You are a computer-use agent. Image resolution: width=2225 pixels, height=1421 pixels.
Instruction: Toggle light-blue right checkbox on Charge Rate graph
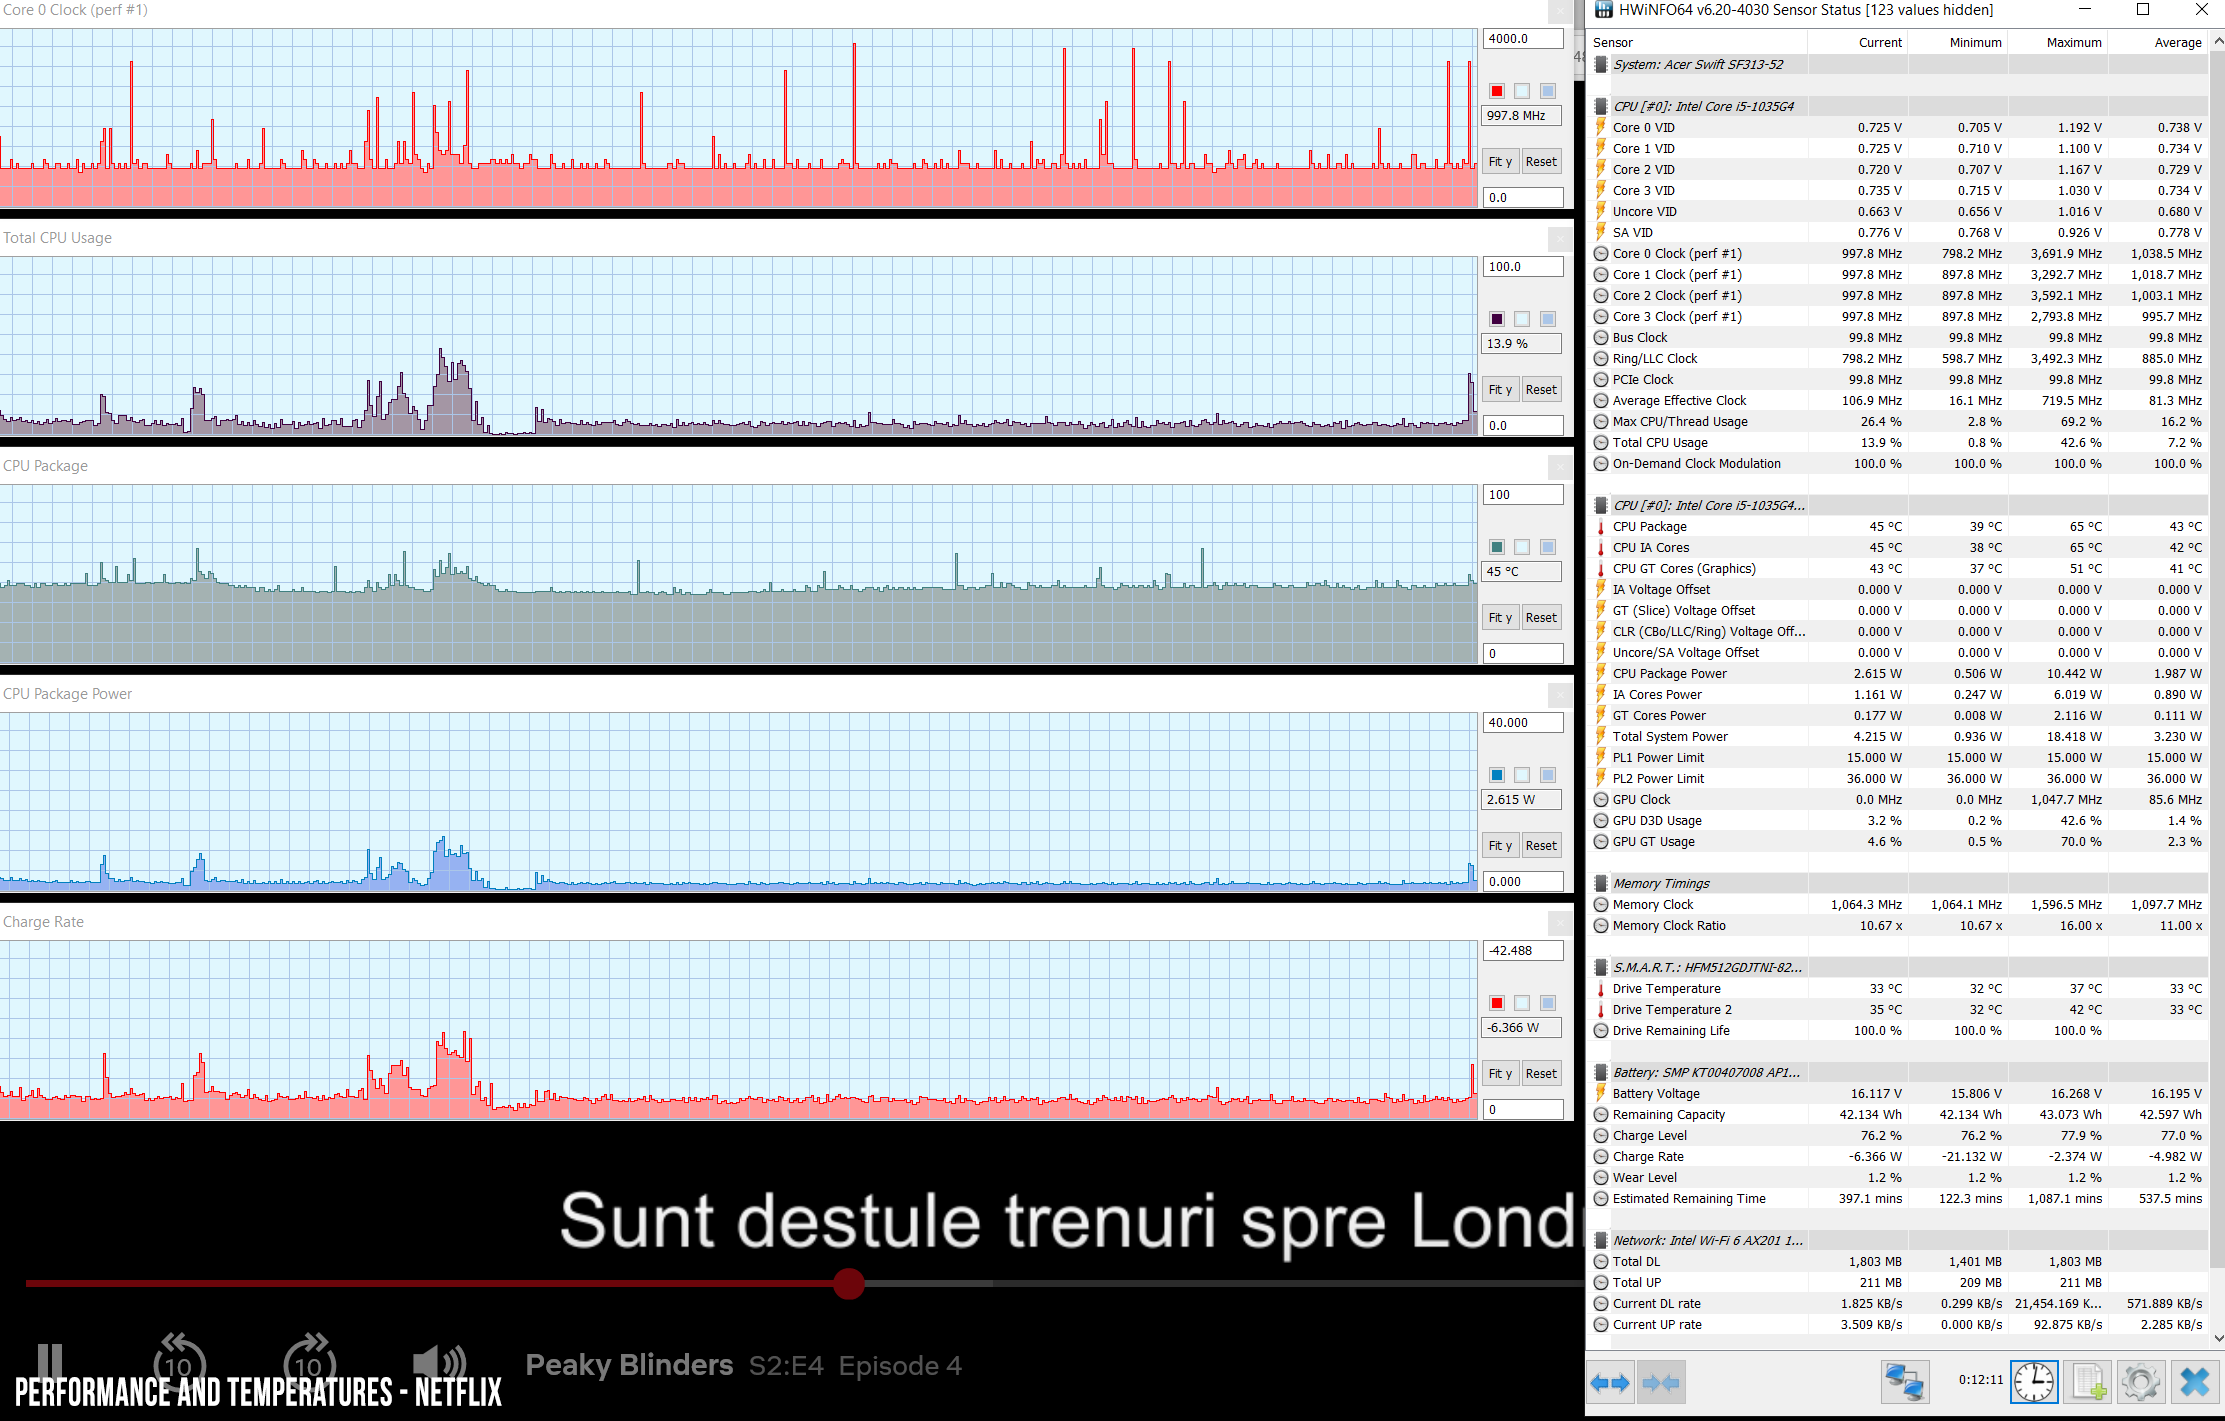(x=1548, y=1003)
